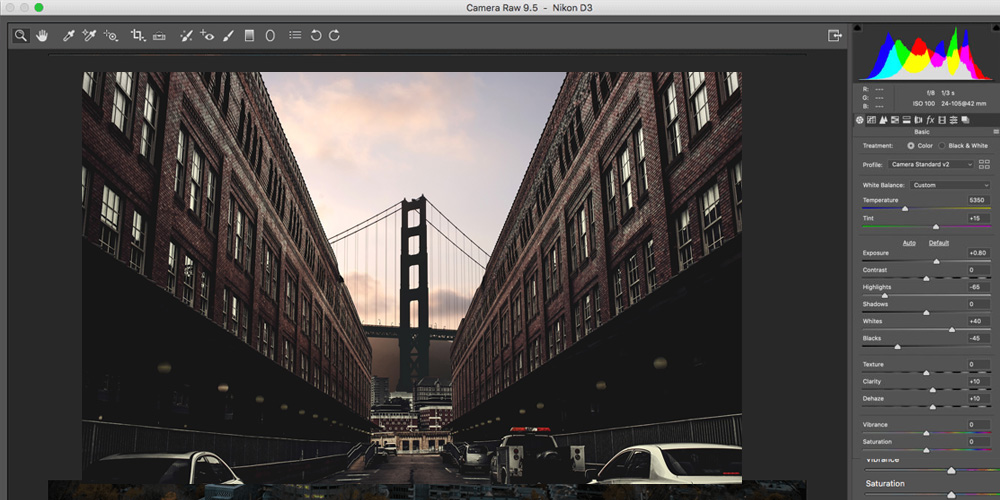Rotate image 90° counterclockwise
This screenshot has height=500, width=1000.
coord(316,36)
